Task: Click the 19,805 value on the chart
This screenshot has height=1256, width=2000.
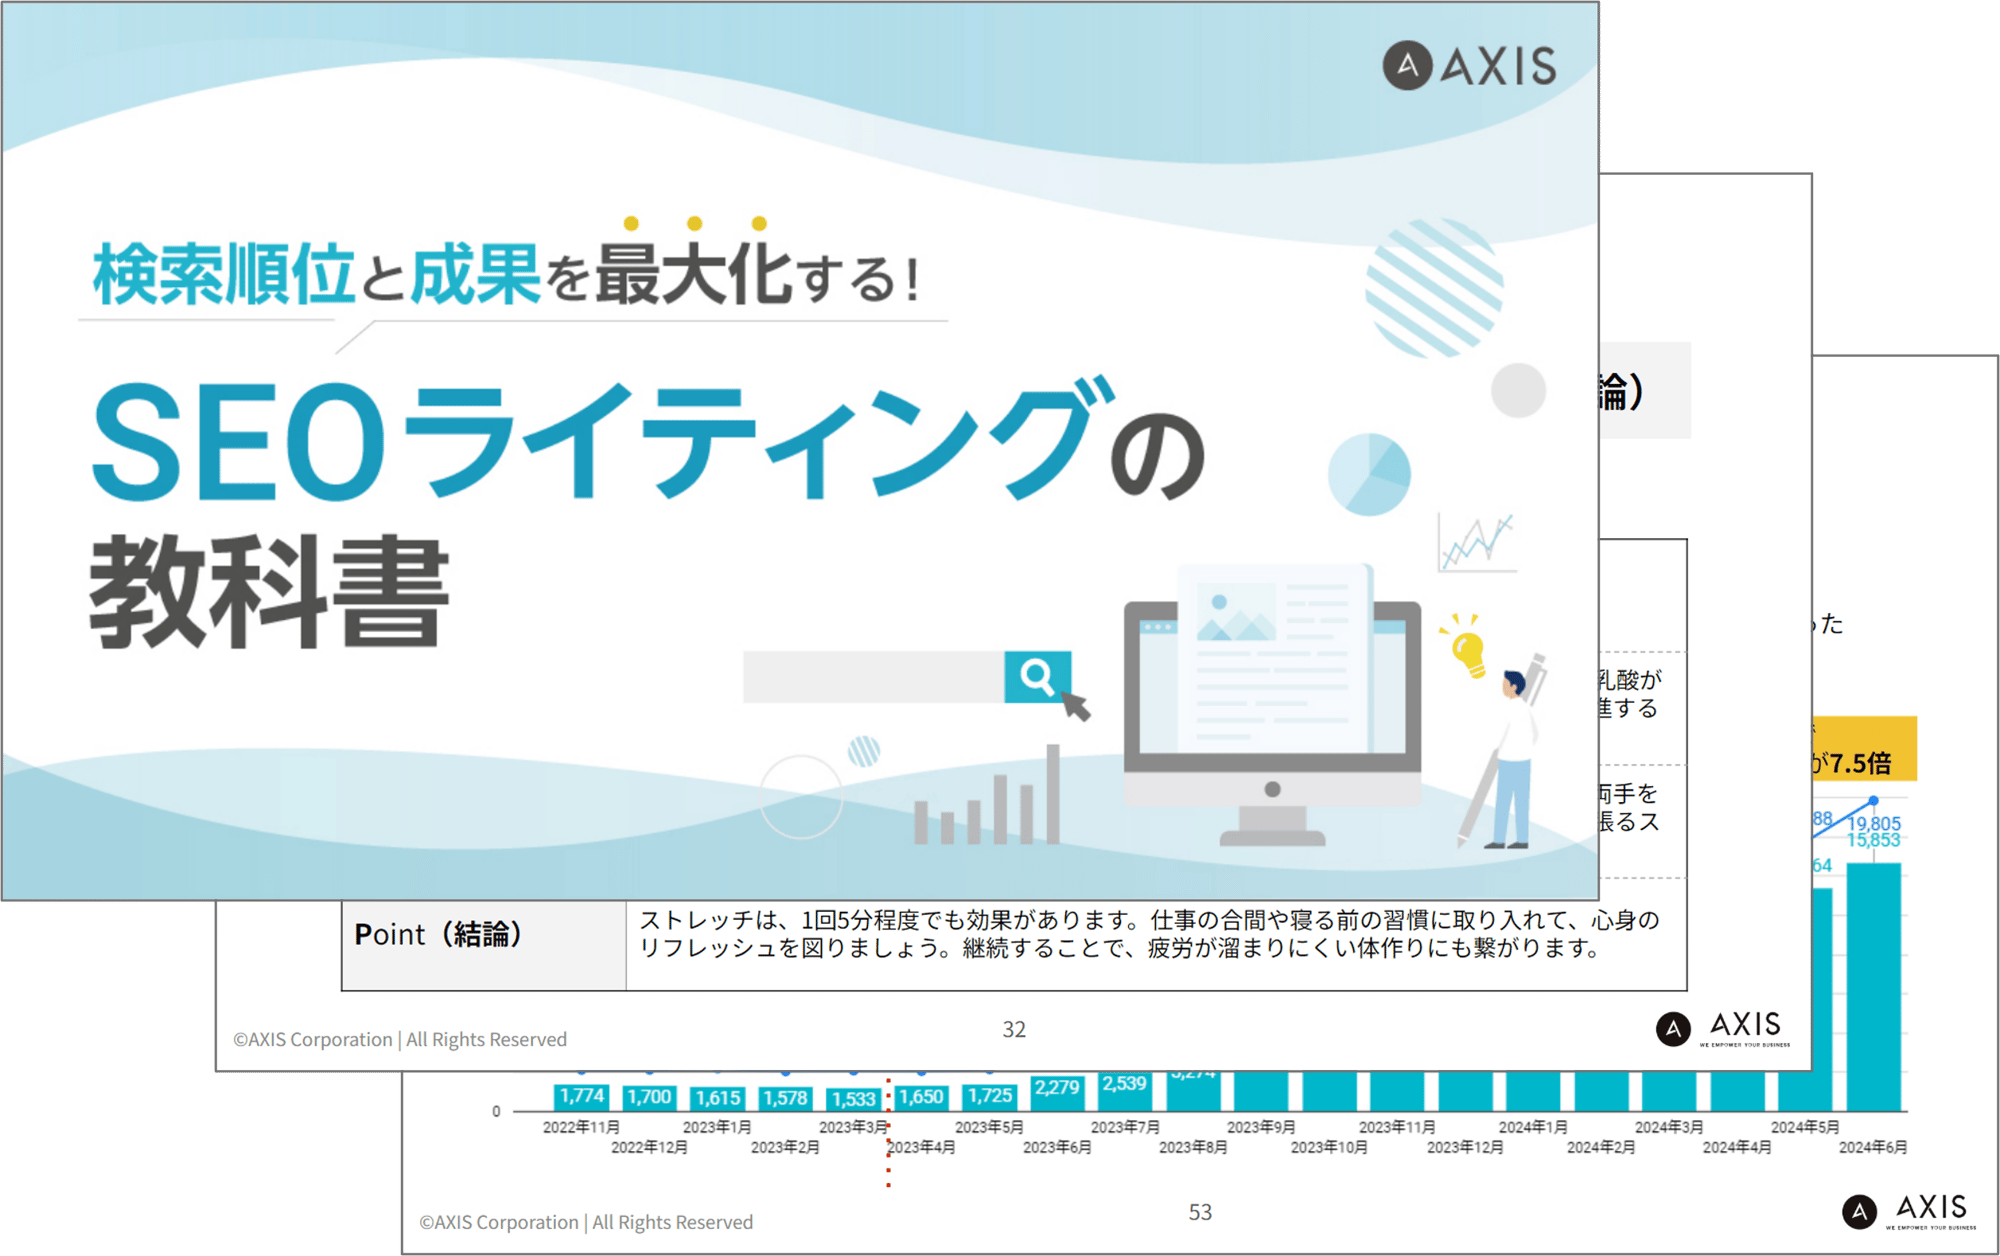Action: (1874, 823)
